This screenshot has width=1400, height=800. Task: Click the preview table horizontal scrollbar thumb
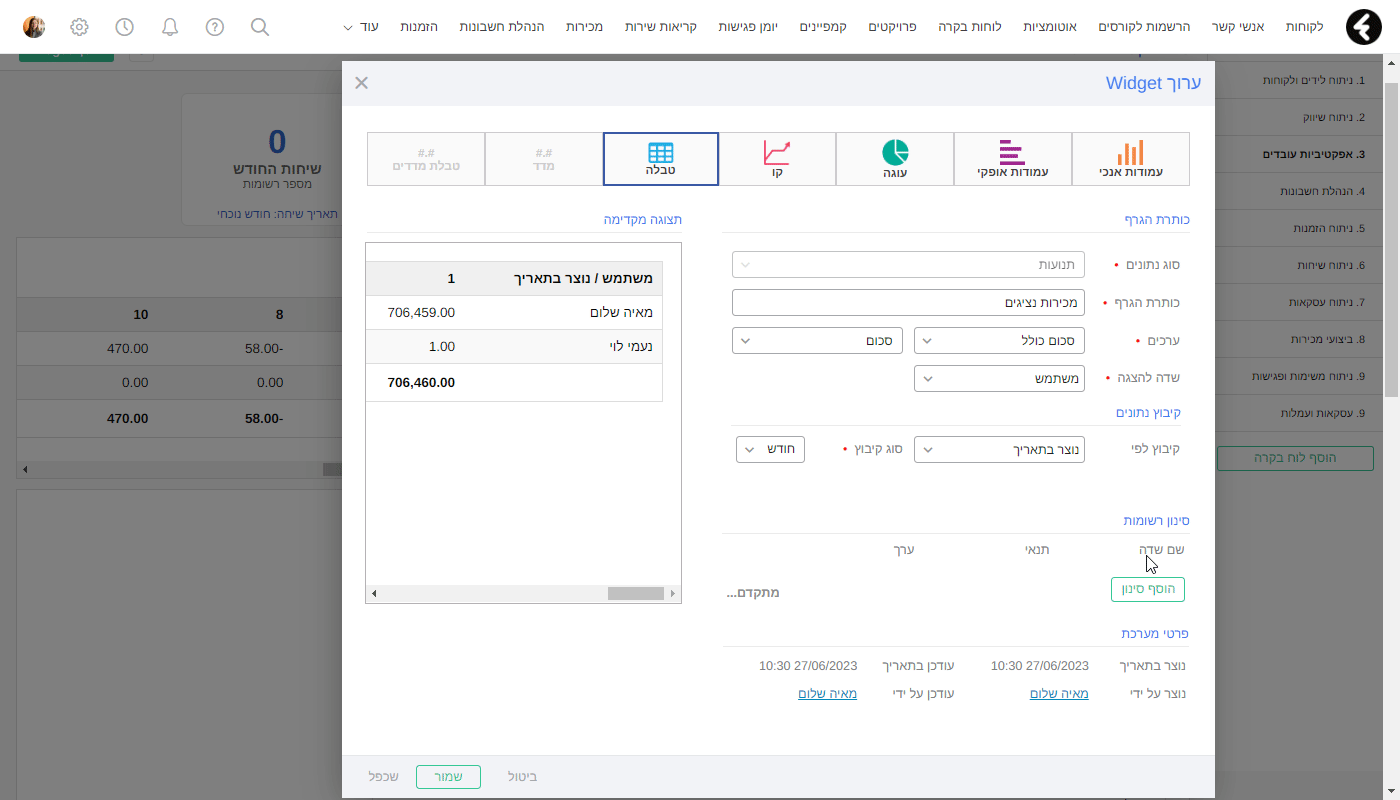(635, 593)
